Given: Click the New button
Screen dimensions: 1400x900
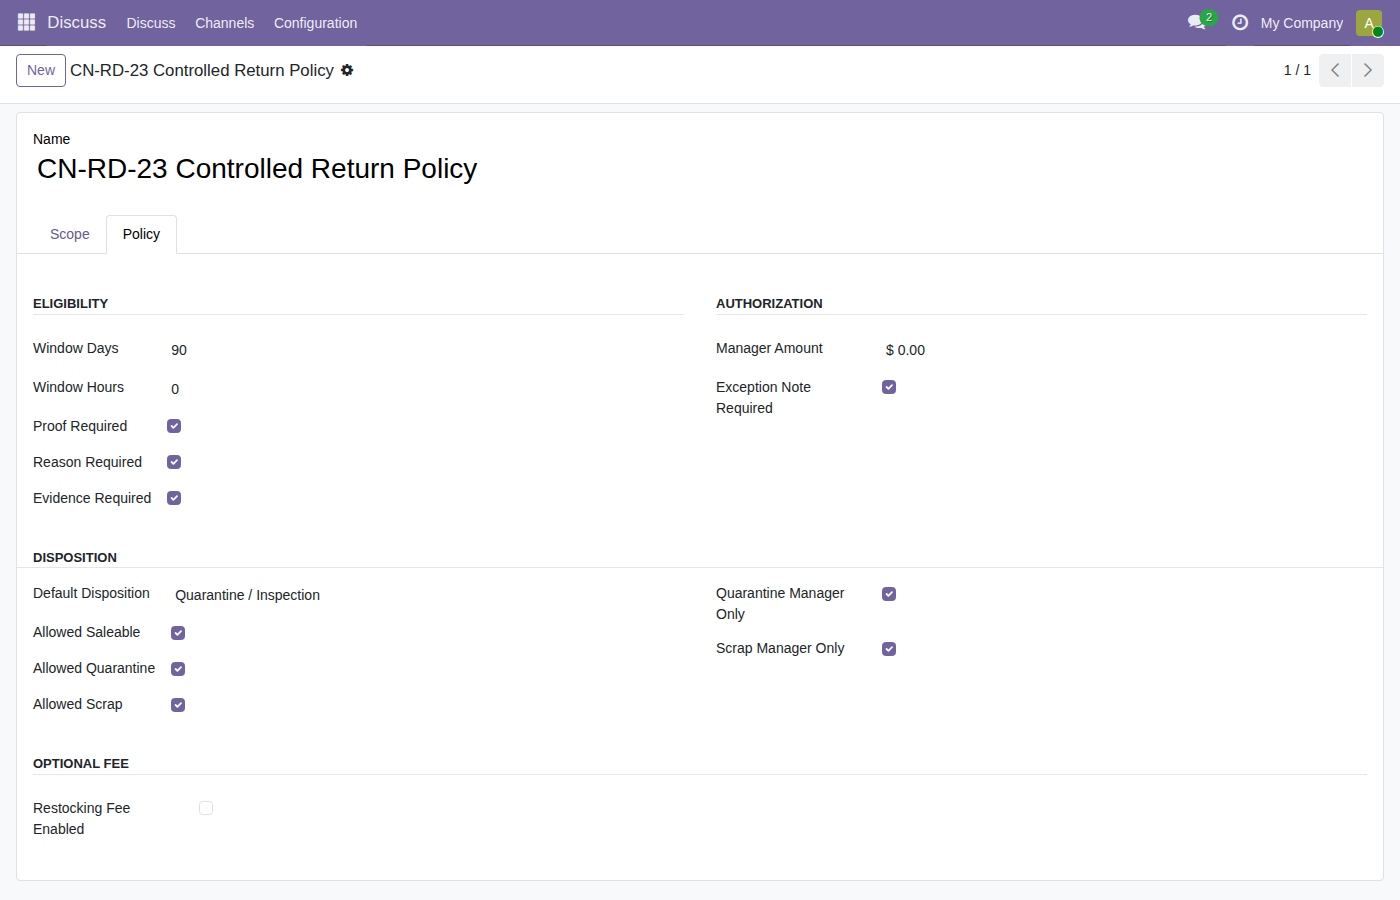Looking at the screenshot, I should pyautogui.click(x=41, y=70).
